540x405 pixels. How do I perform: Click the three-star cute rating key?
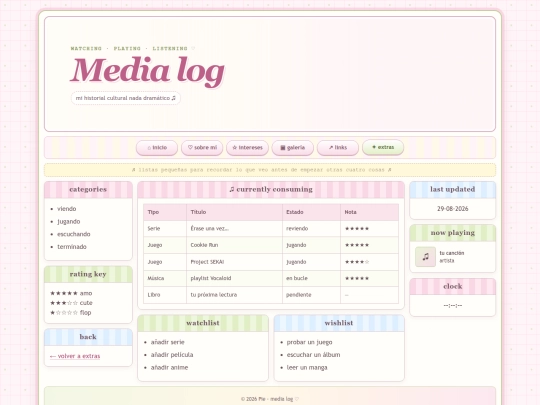[x=71, y=303]
